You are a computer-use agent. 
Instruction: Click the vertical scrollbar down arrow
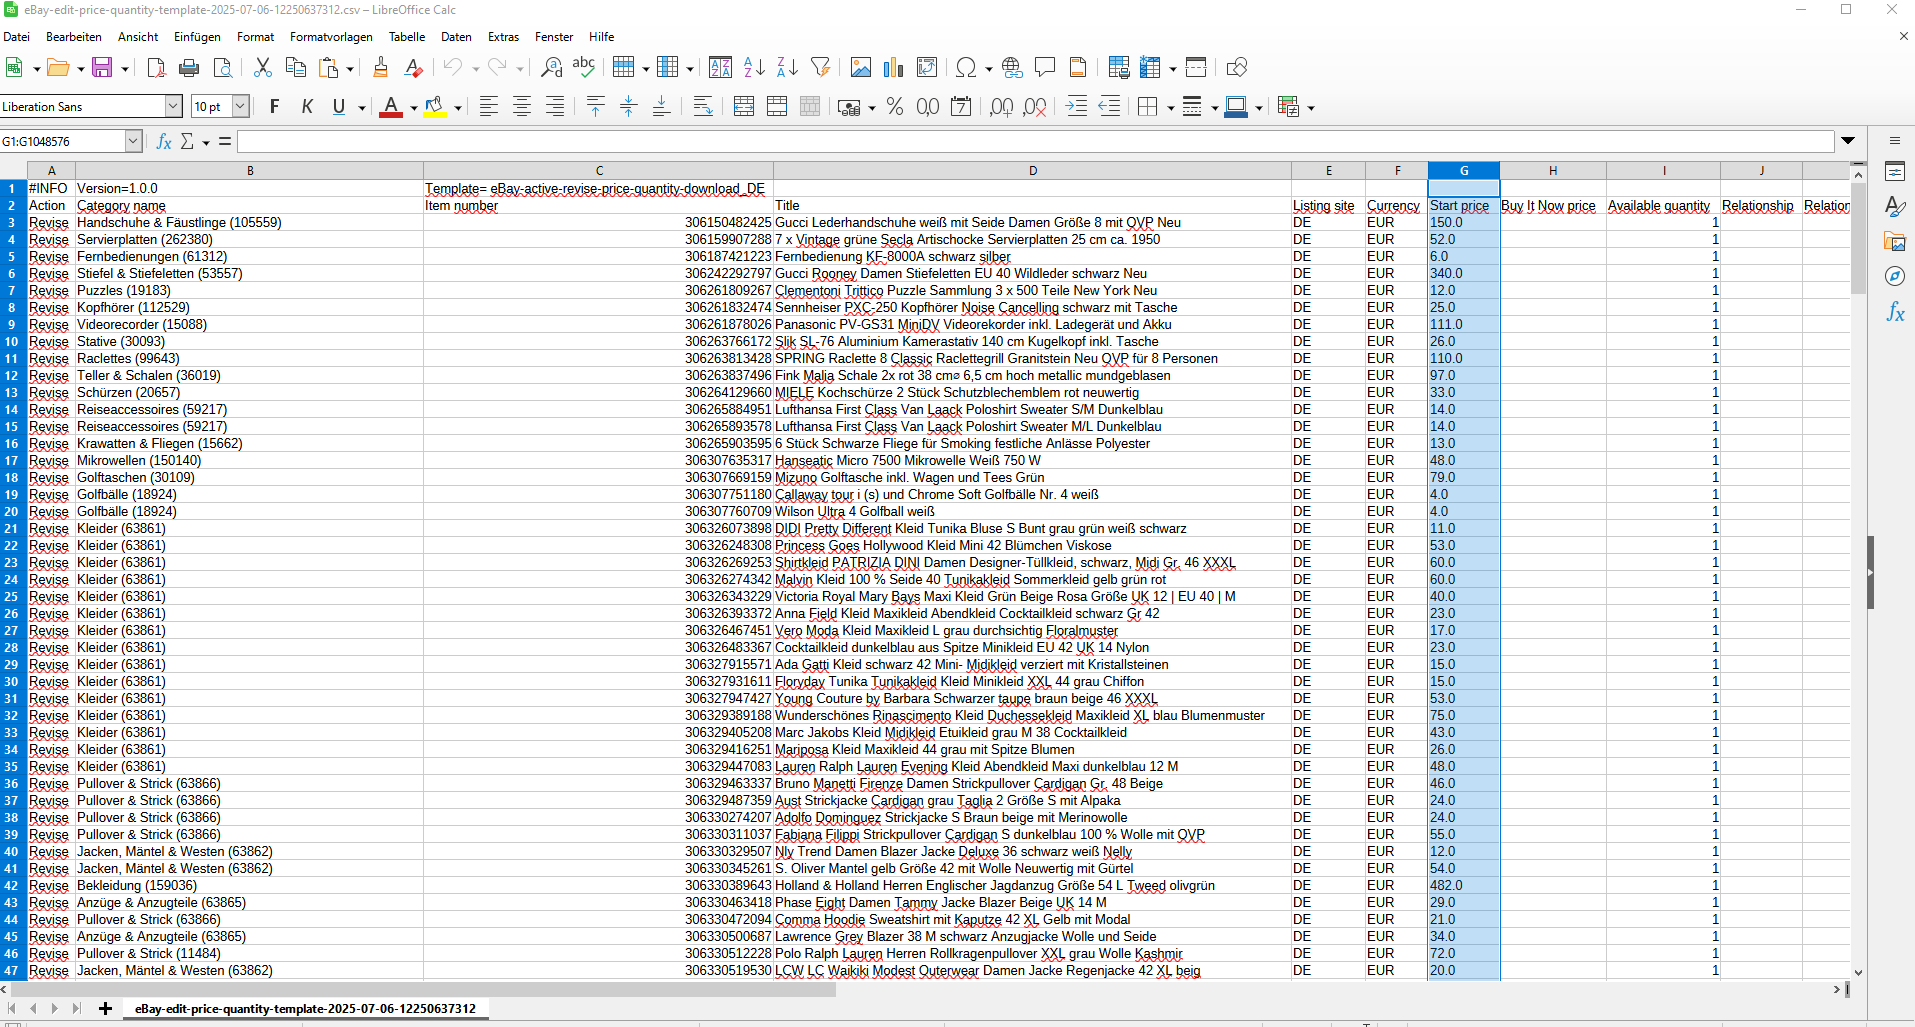pos(1858,972)
